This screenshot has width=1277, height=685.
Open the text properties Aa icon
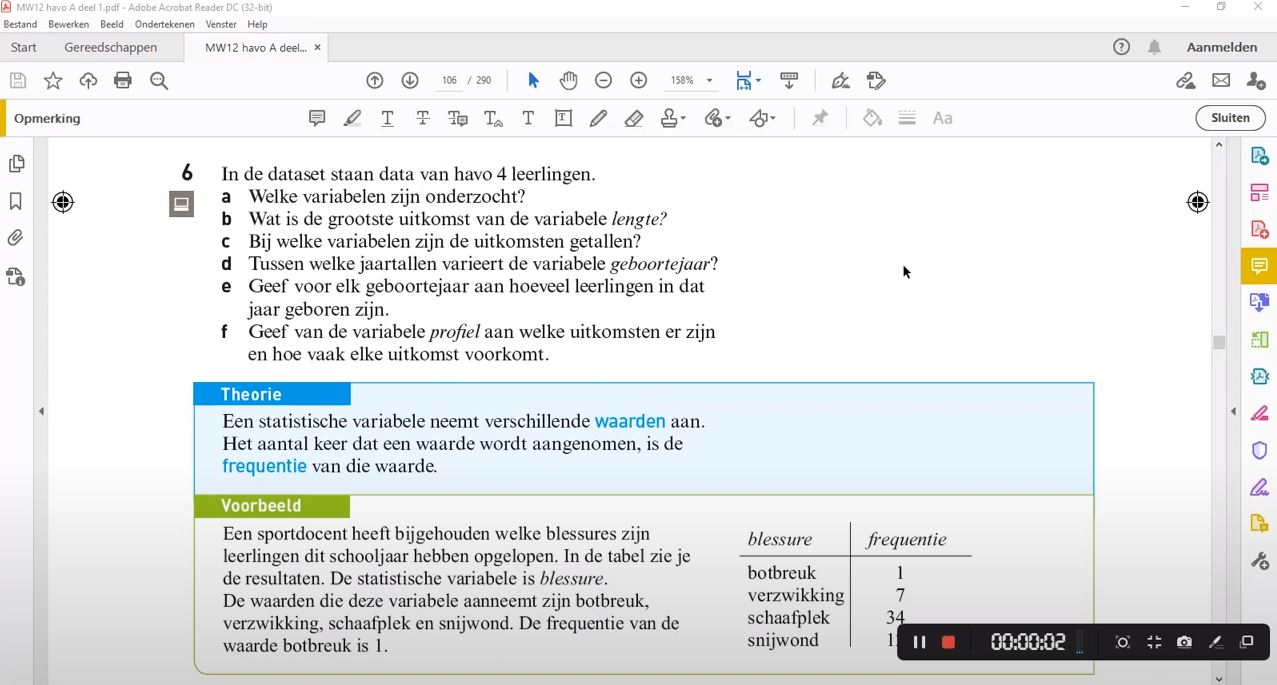point(942,118)
